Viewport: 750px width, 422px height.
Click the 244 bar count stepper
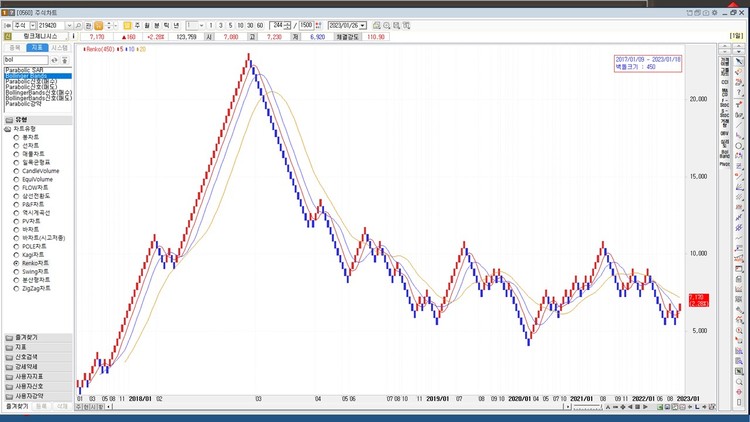pos(287,25)
